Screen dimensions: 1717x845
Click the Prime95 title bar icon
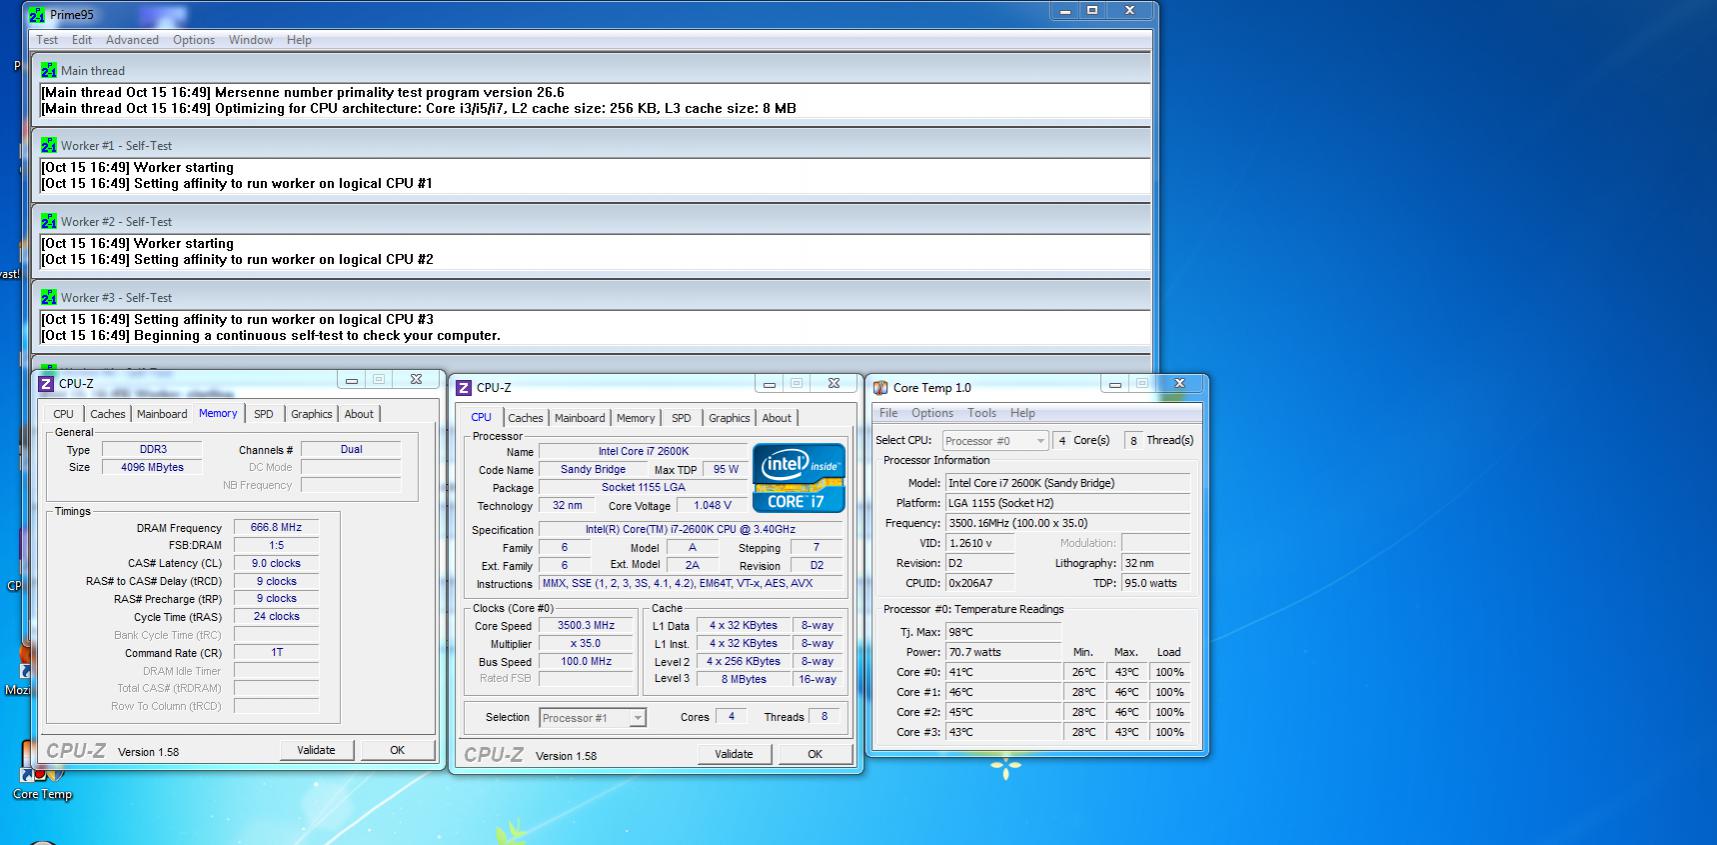tap(37, 15)
